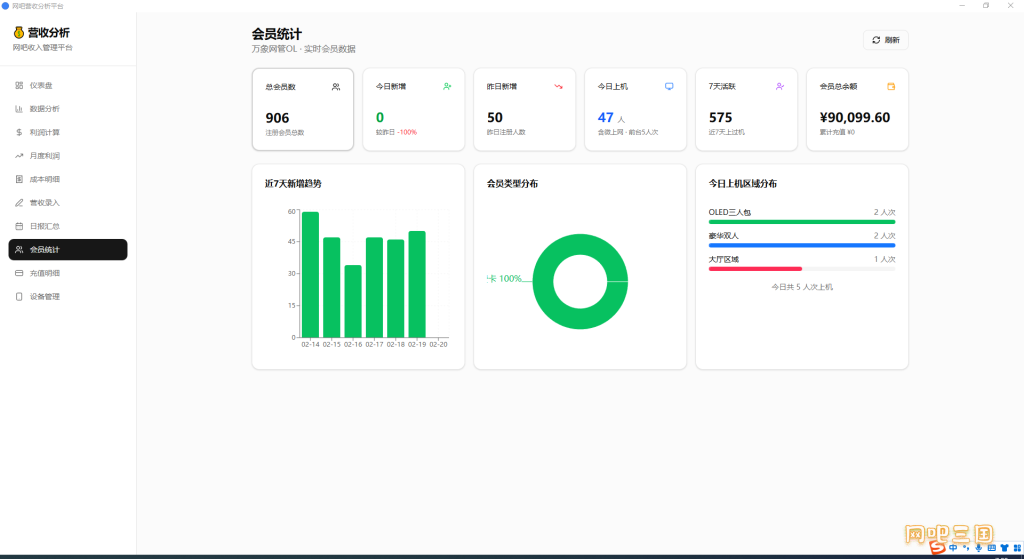Click the purple user icon on 7天活跃

[780, 86]
